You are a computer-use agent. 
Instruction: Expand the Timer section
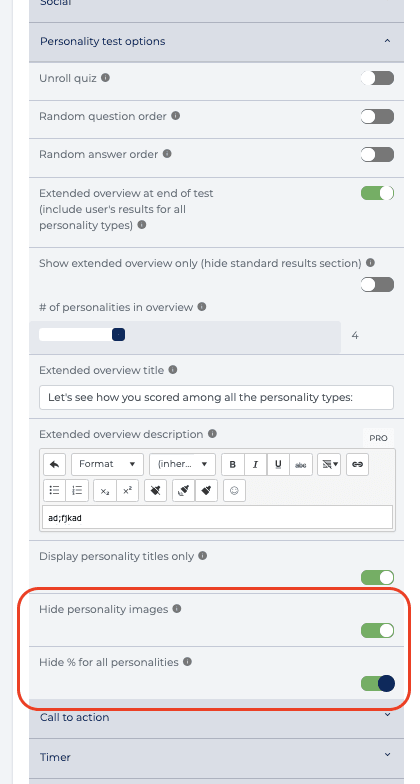[x=216, y=757]
